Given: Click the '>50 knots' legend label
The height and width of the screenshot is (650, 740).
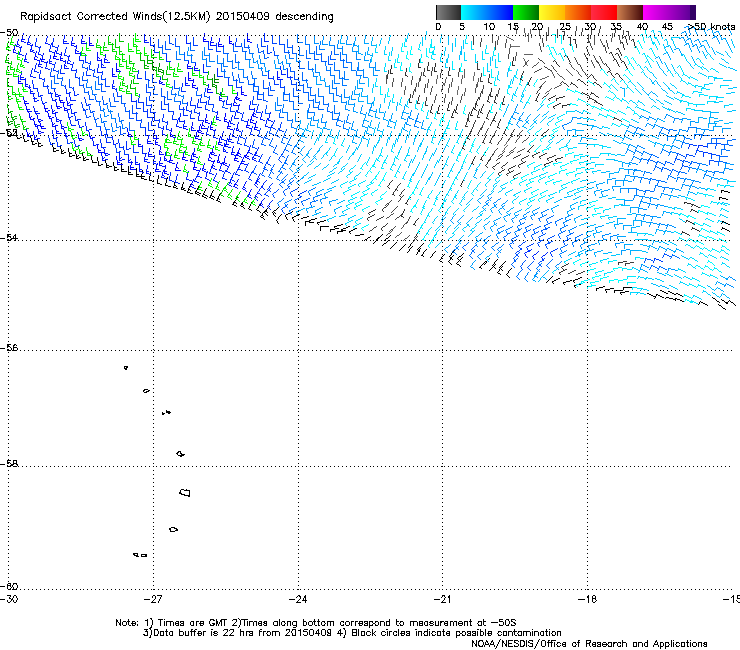Looking at the screenshot, I should point(712,27).
